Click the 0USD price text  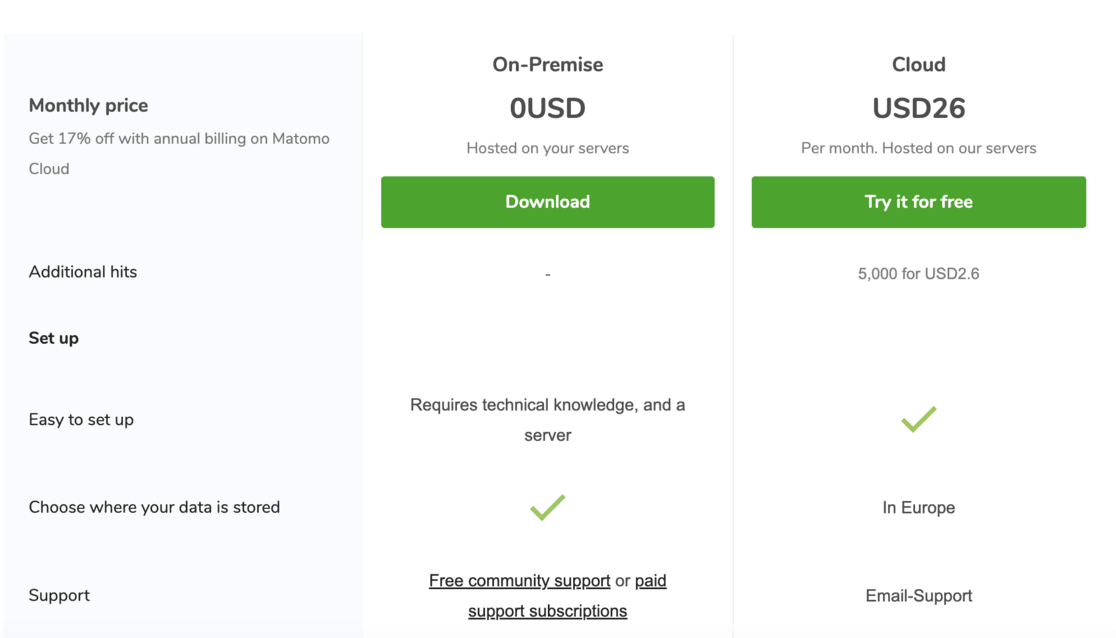[547, 108]
